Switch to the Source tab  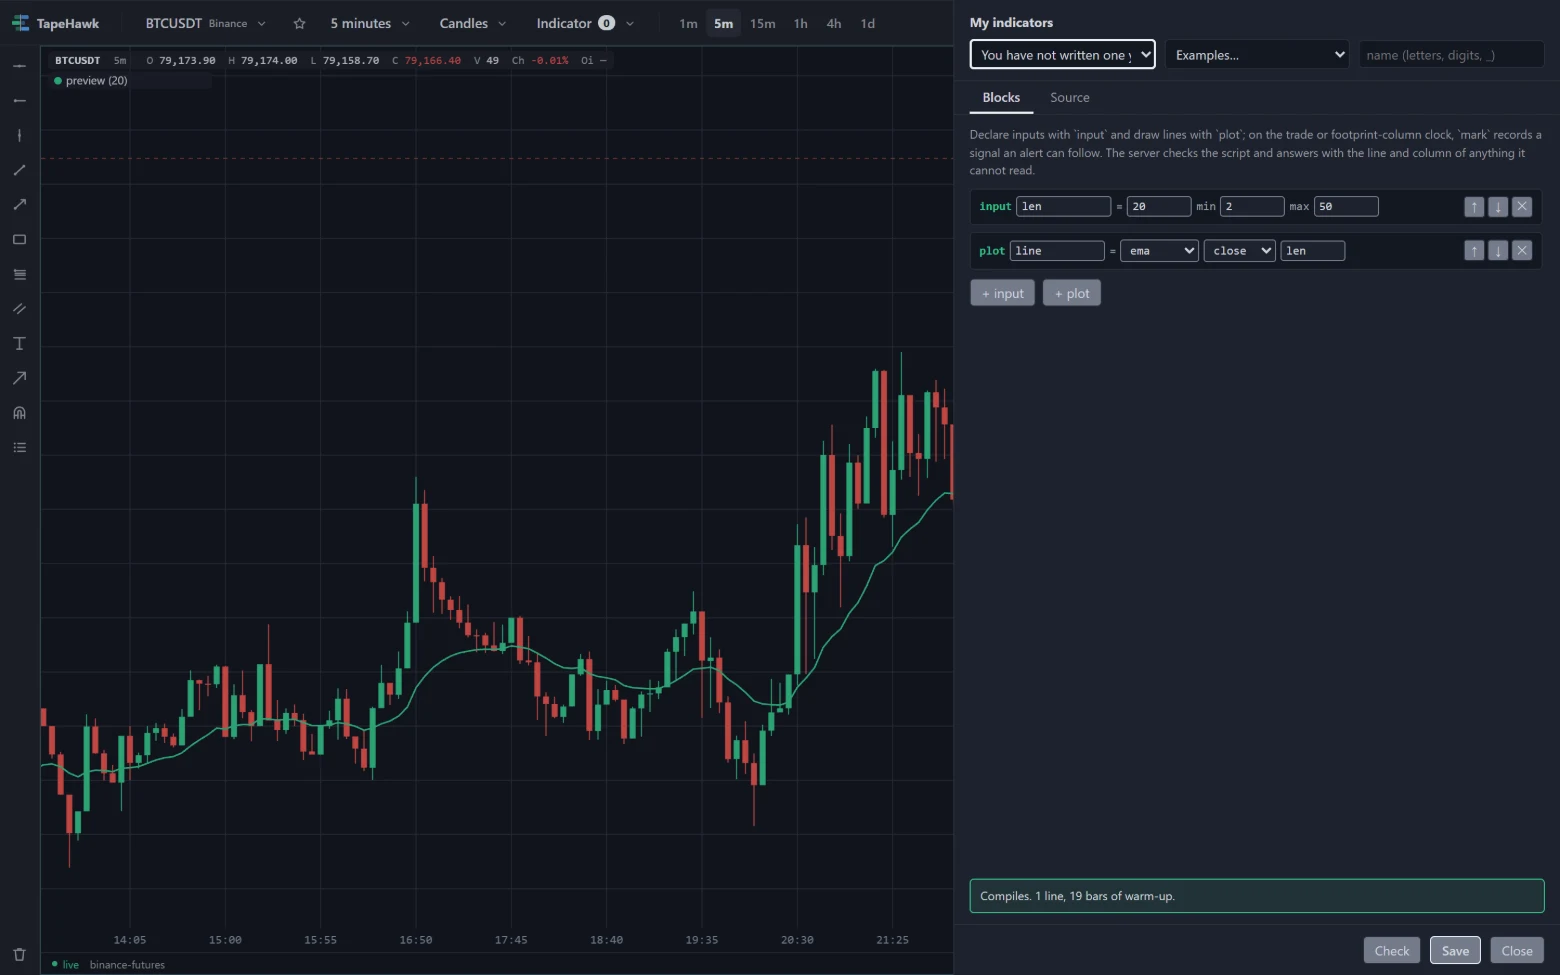[1069, 98]
